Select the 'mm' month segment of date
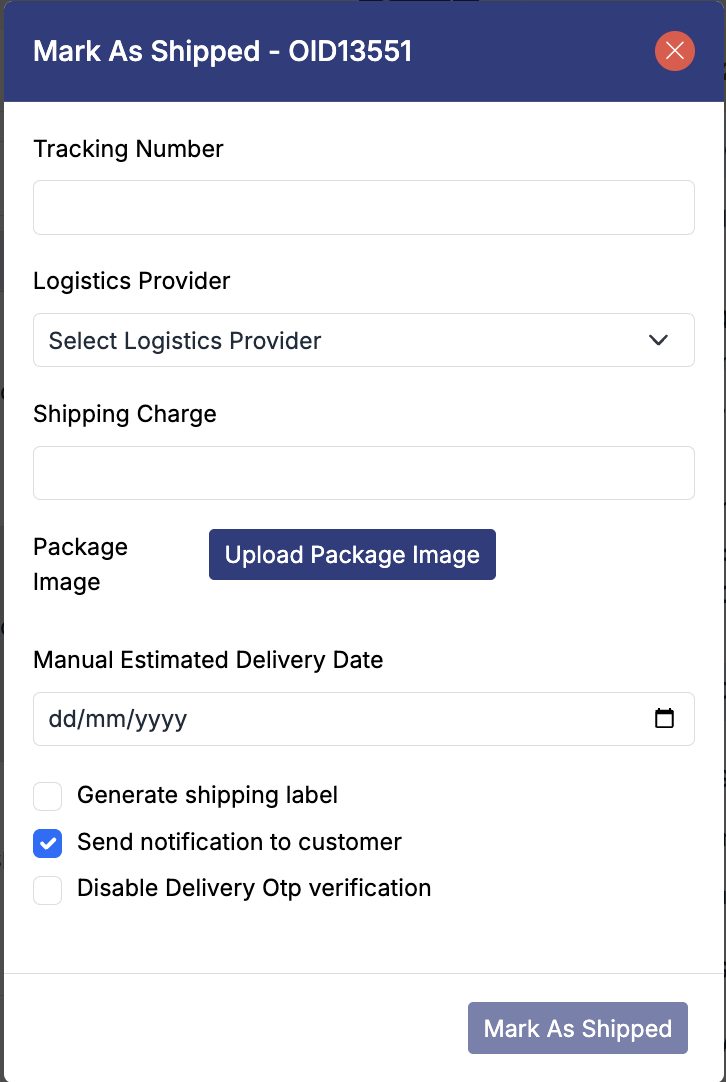Screen dimensions: 726x1082 [x=102, y=719]
